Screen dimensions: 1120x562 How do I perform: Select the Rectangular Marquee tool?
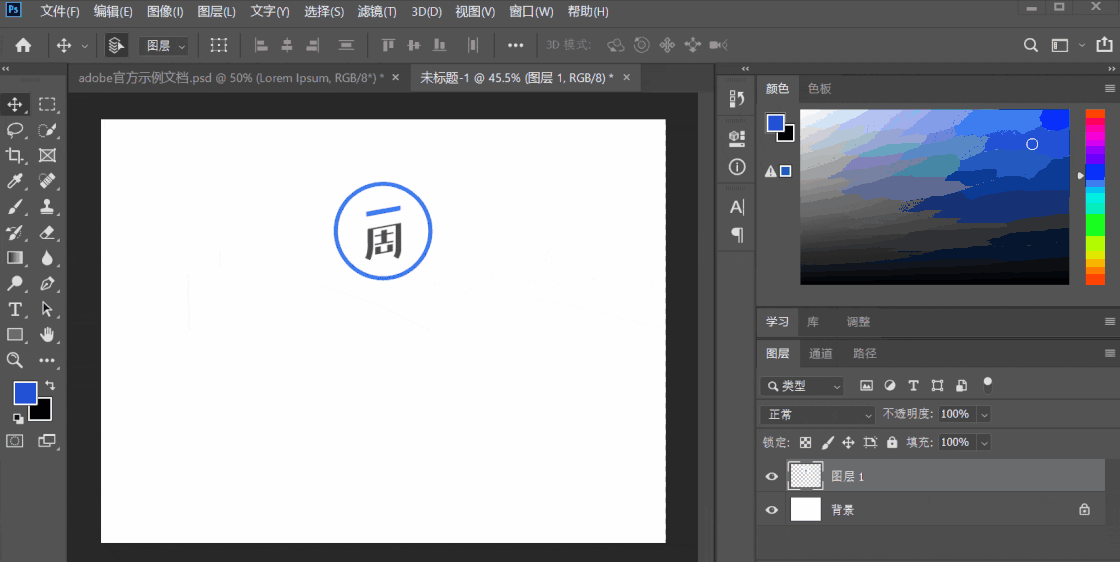[x=47, y=104]
